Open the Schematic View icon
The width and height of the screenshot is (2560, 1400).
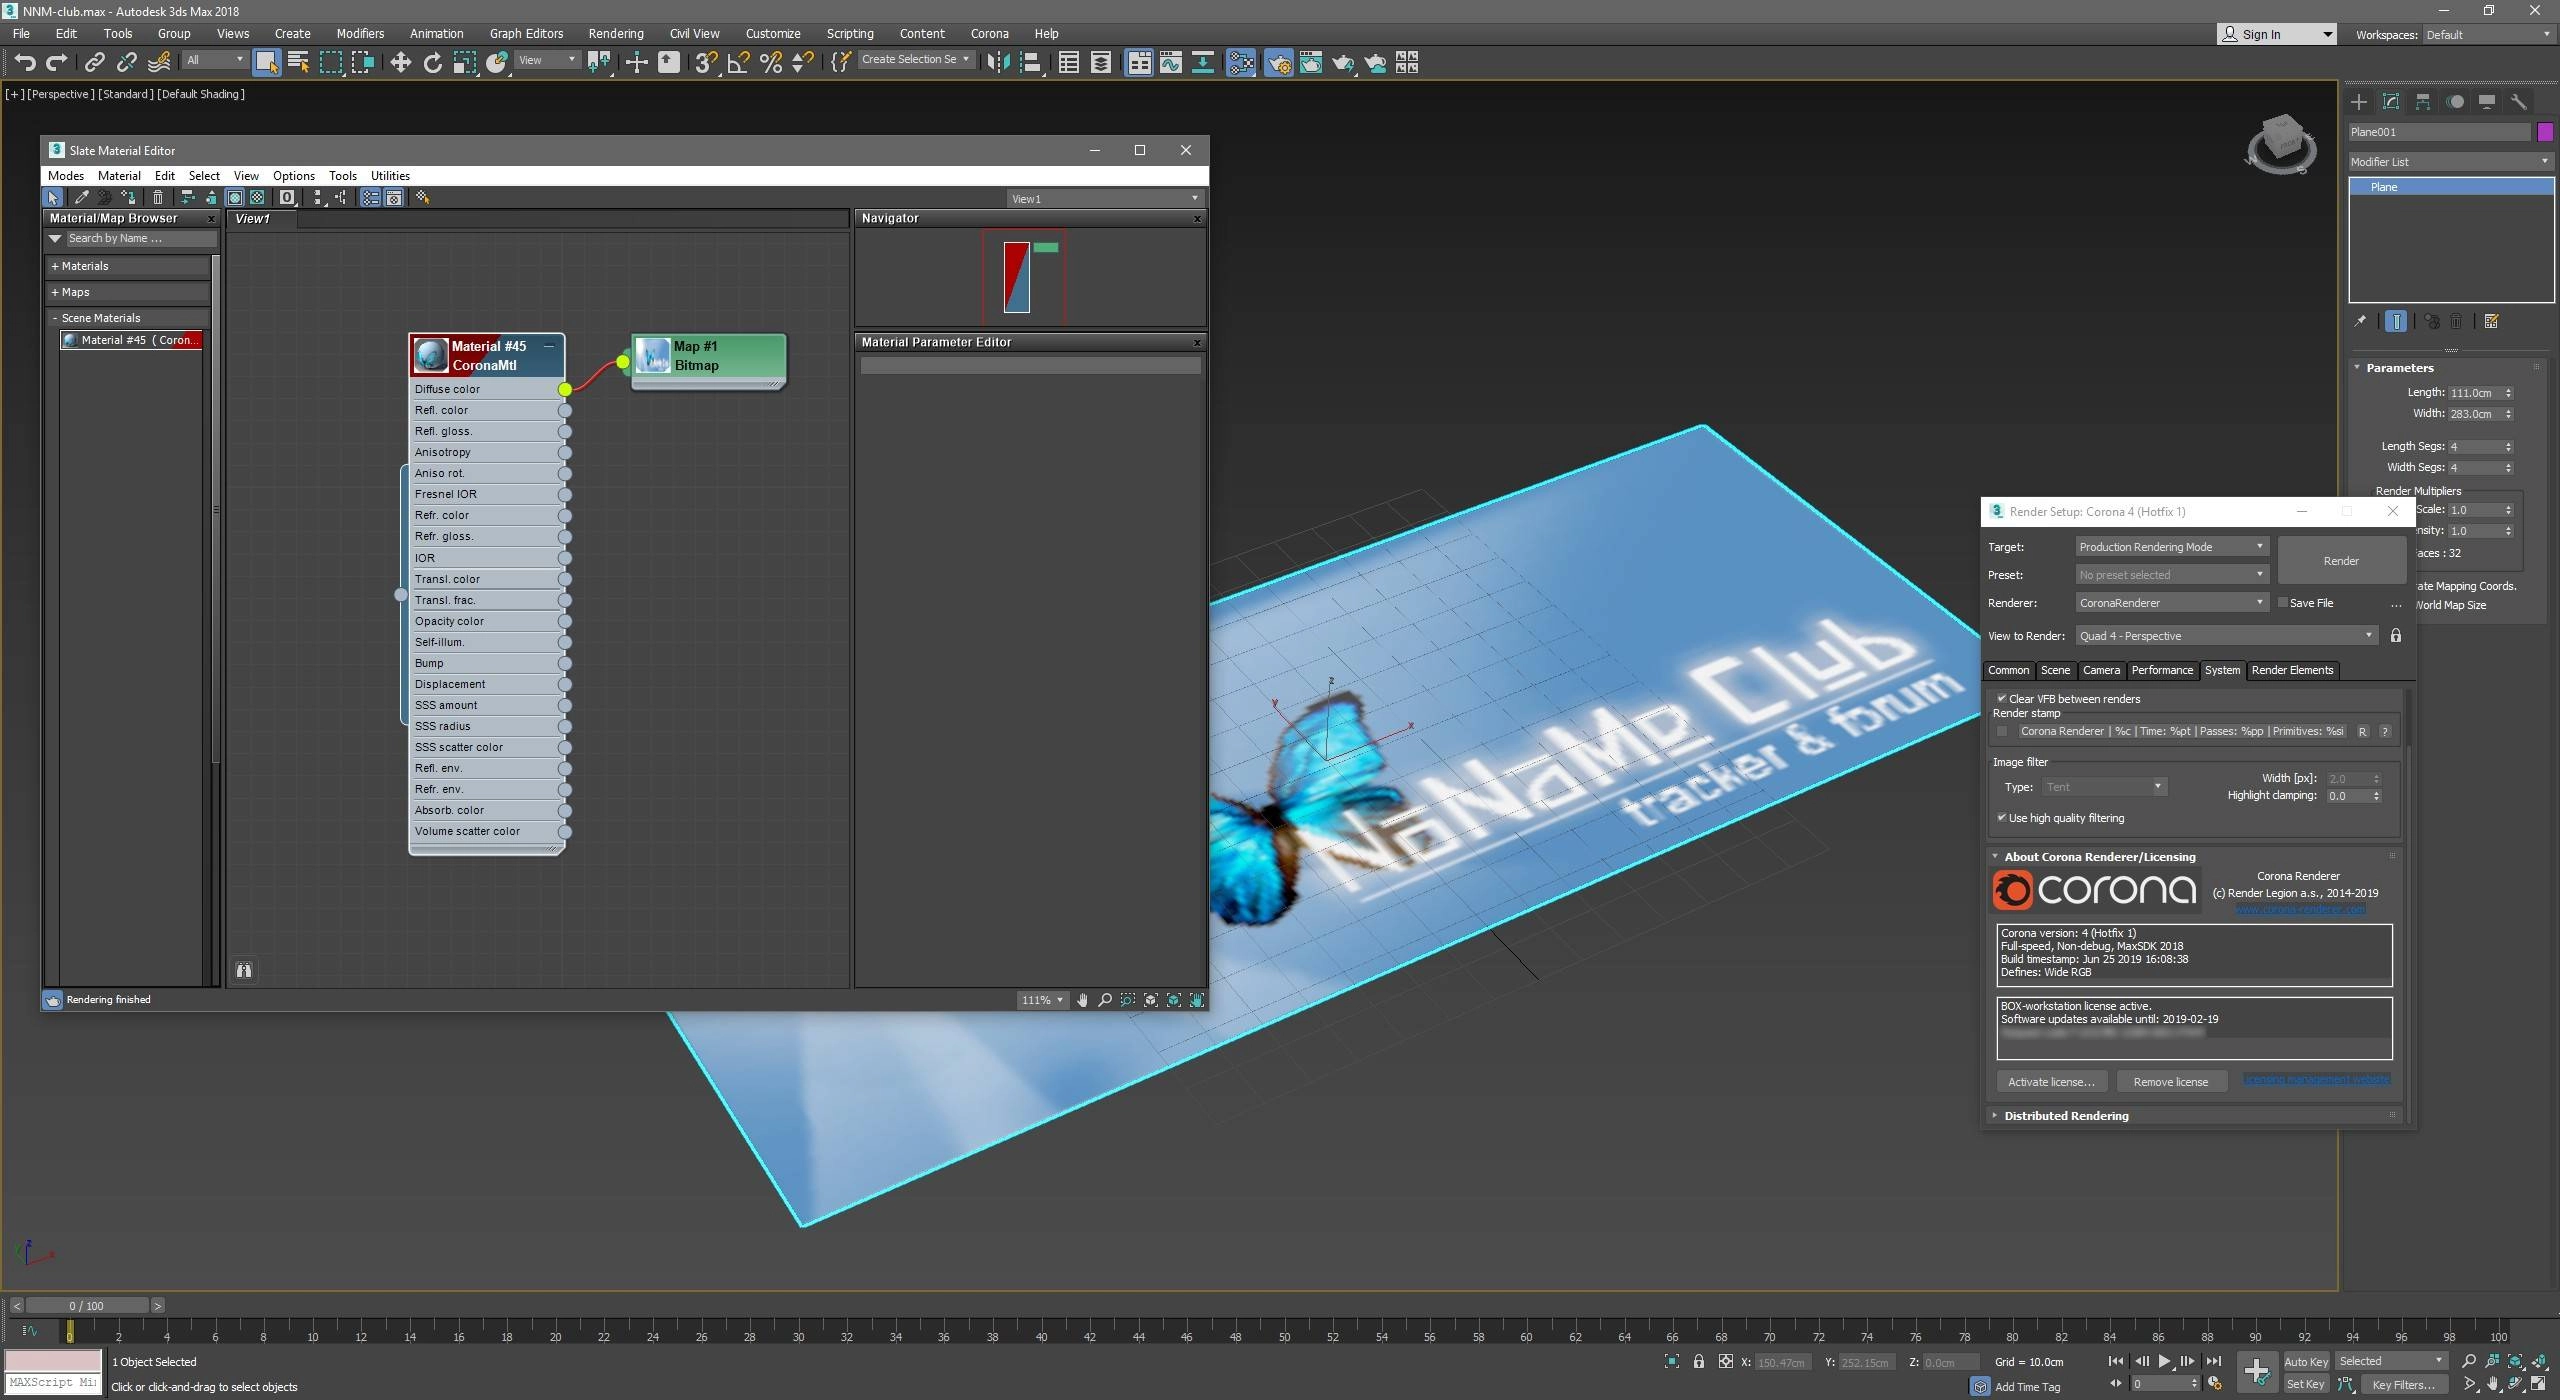pyautogui.click(x=1202, y=63)
